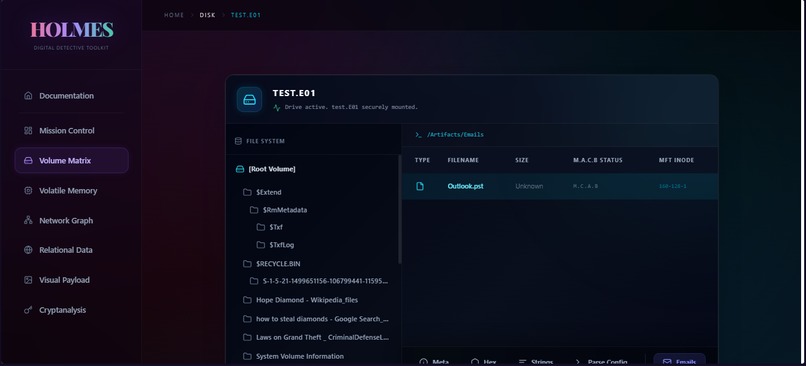Click the Network Graph nodes icon
Screen dimensions: 806x366
(28, 220)
